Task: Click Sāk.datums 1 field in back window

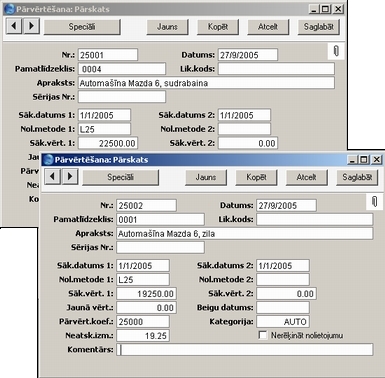Action: pos(105,115)
